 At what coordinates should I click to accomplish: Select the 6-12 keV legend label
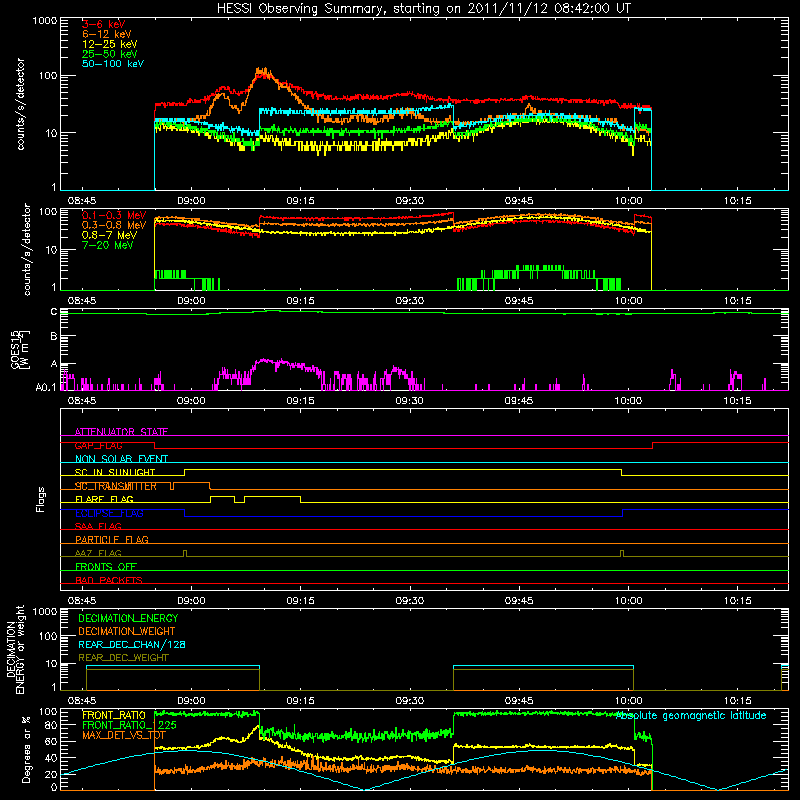click(x=107, y=34)
